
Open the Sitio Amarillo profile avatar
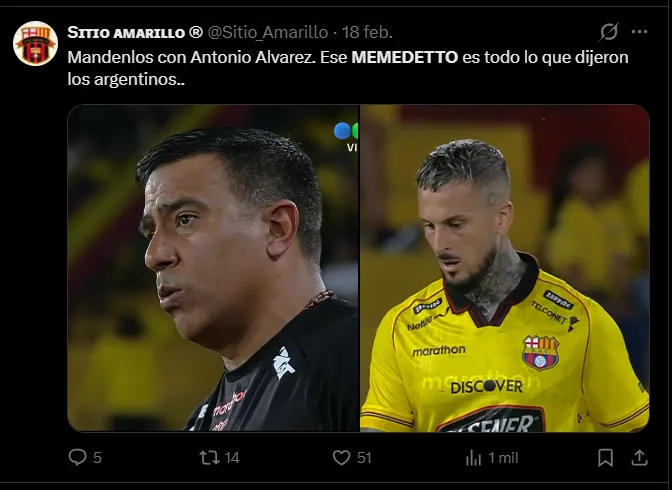35,43
